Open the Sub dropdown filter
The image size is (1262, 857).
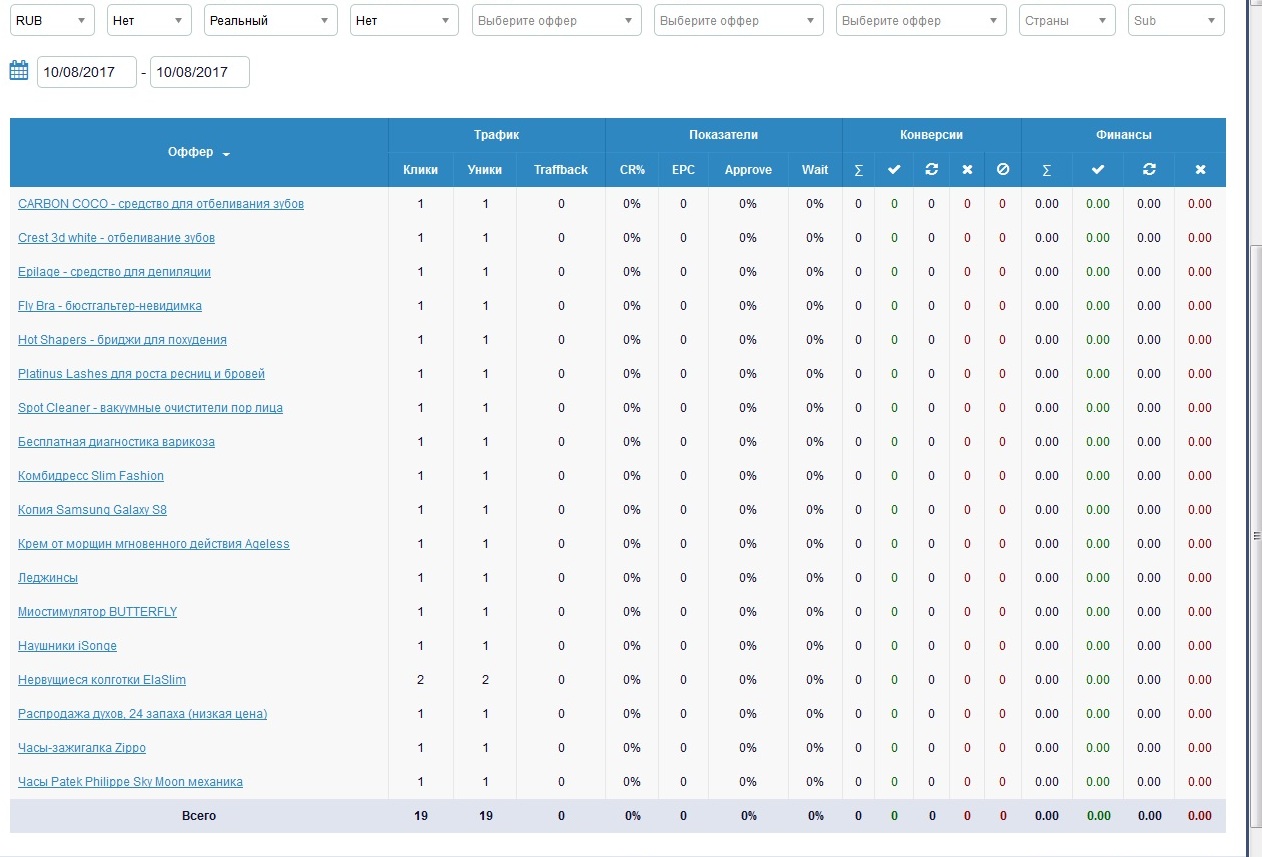(x=1176, y=20)
